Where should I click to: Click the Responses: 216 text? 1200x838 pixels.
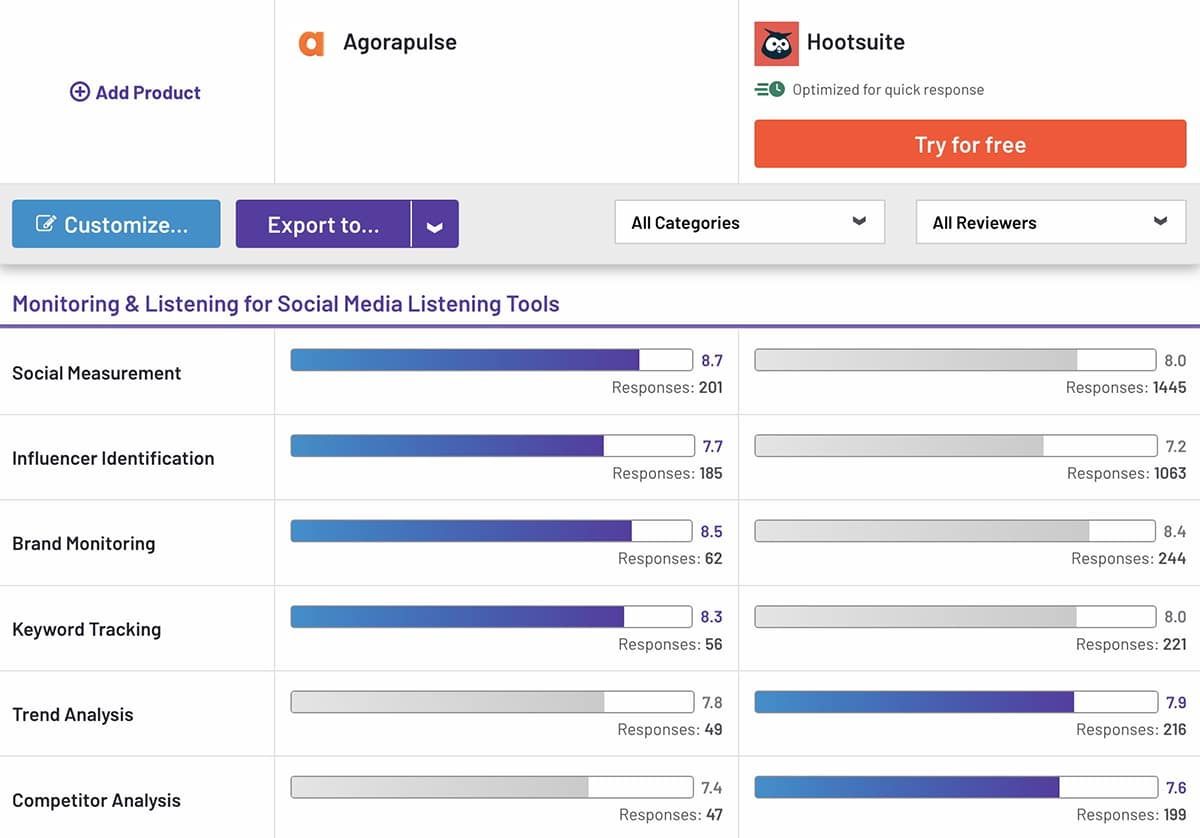click(1131, 729)
